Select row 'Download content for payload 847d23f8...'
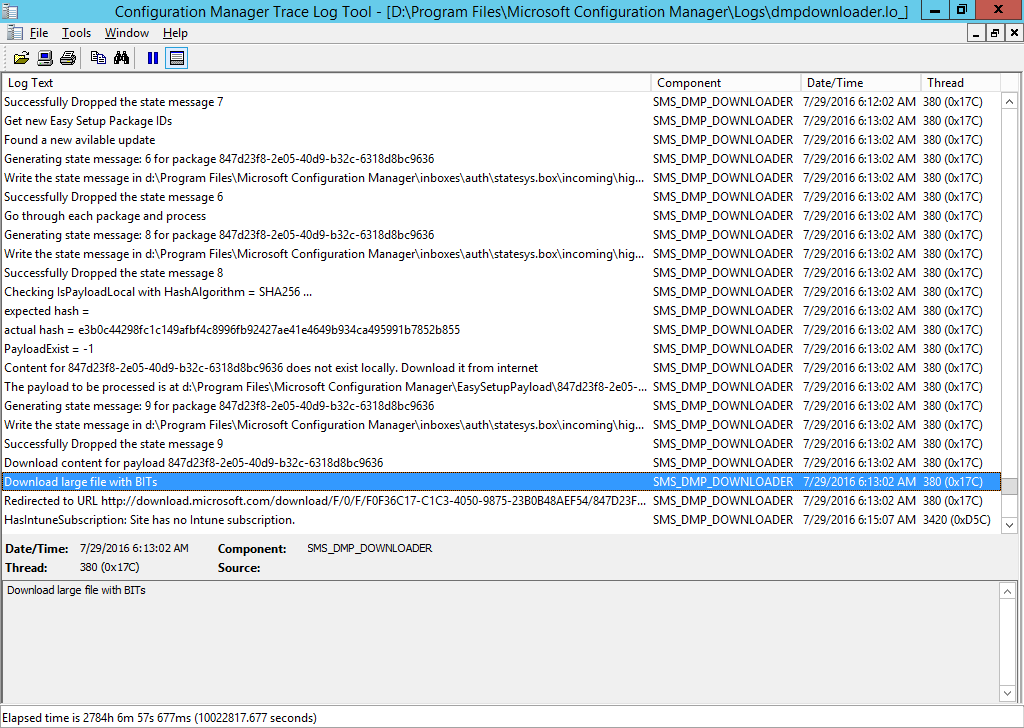Viewport: 1024px width, 728px height. [x=501, y=462]
